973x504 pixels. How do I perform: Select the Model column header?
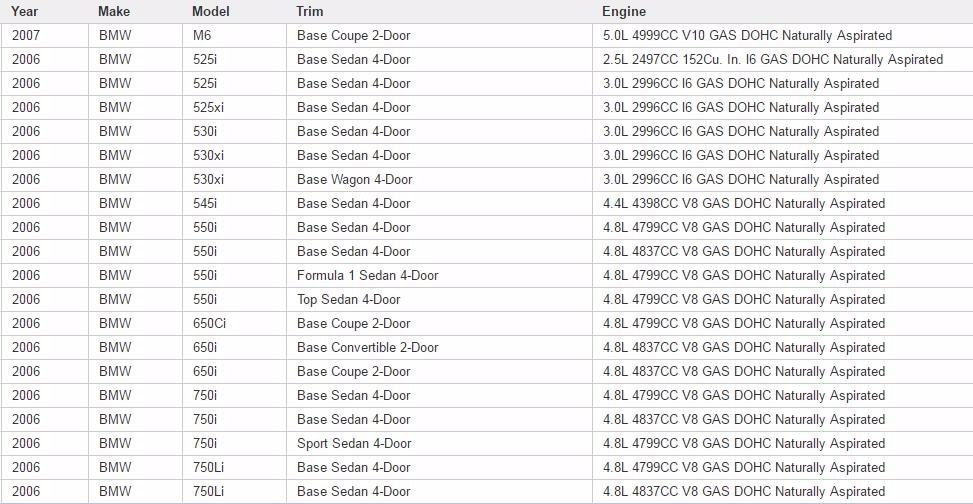[x=210, y=11]
